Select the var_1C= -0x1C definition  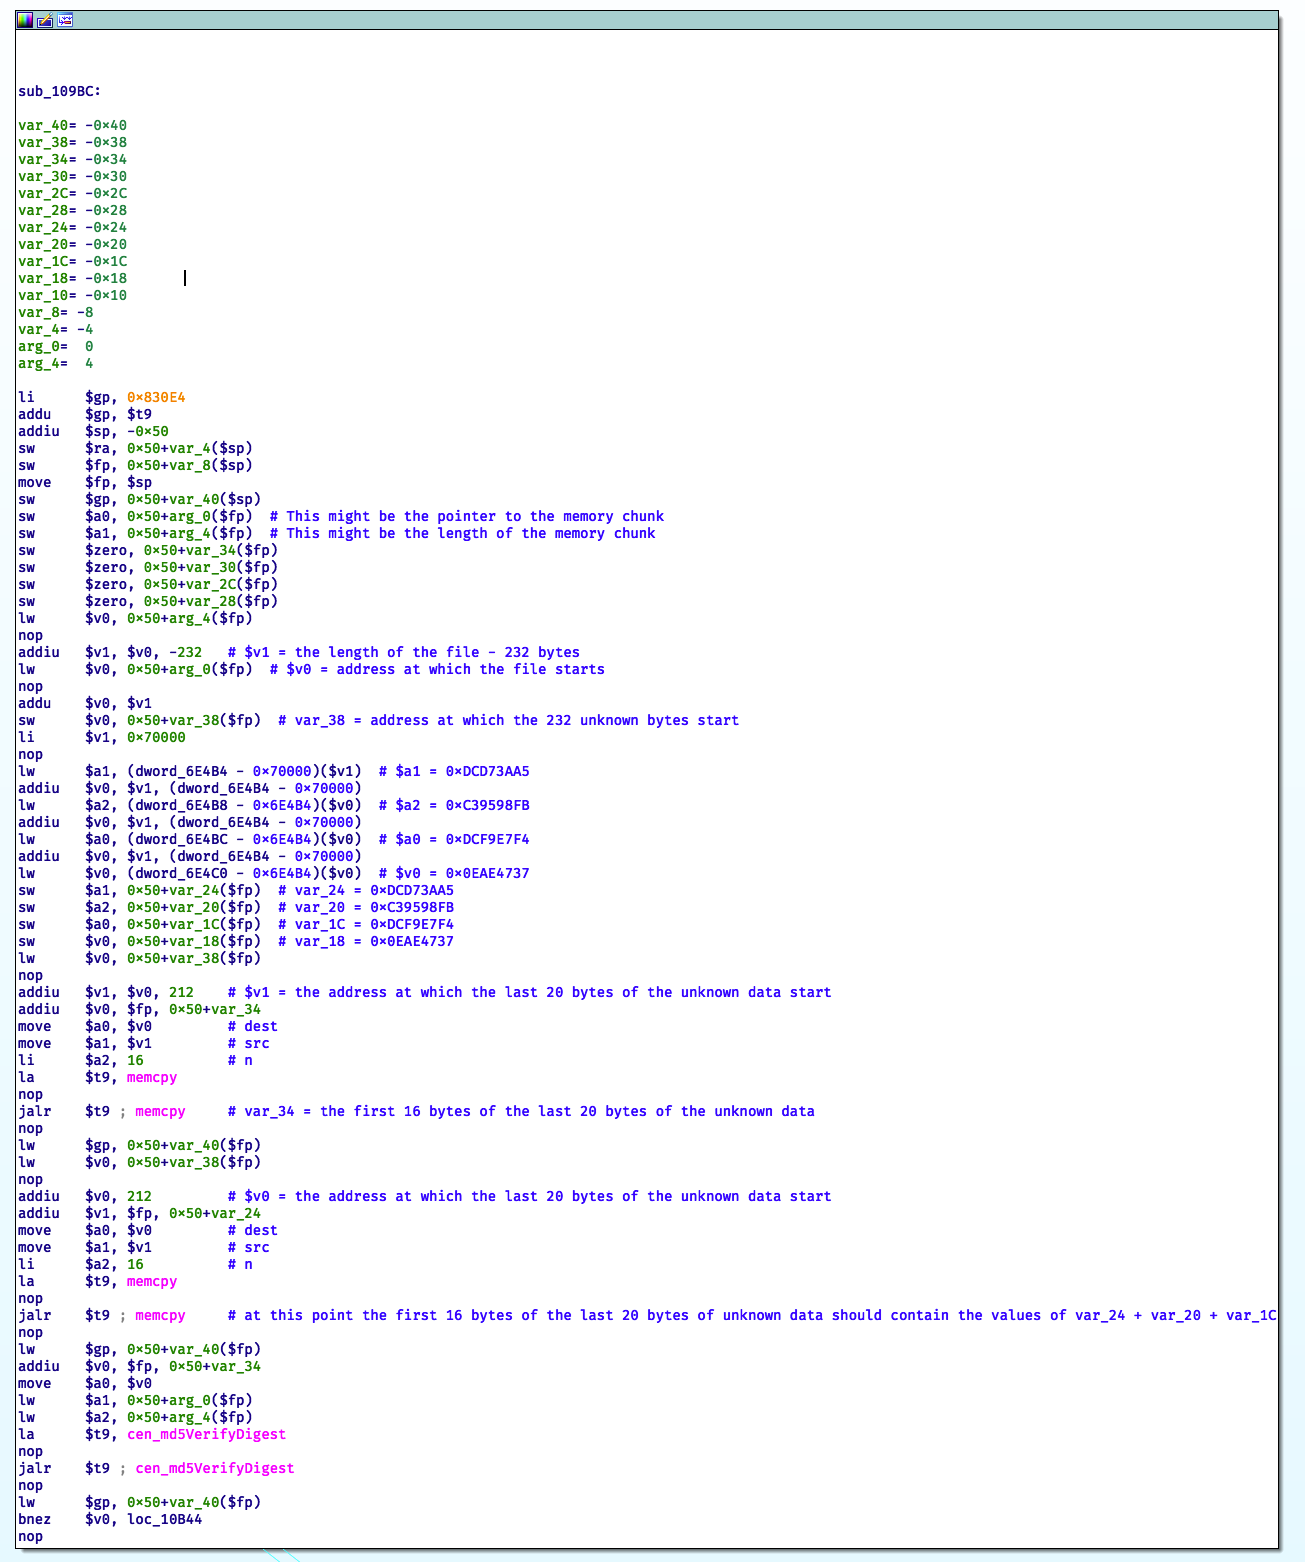72,261
